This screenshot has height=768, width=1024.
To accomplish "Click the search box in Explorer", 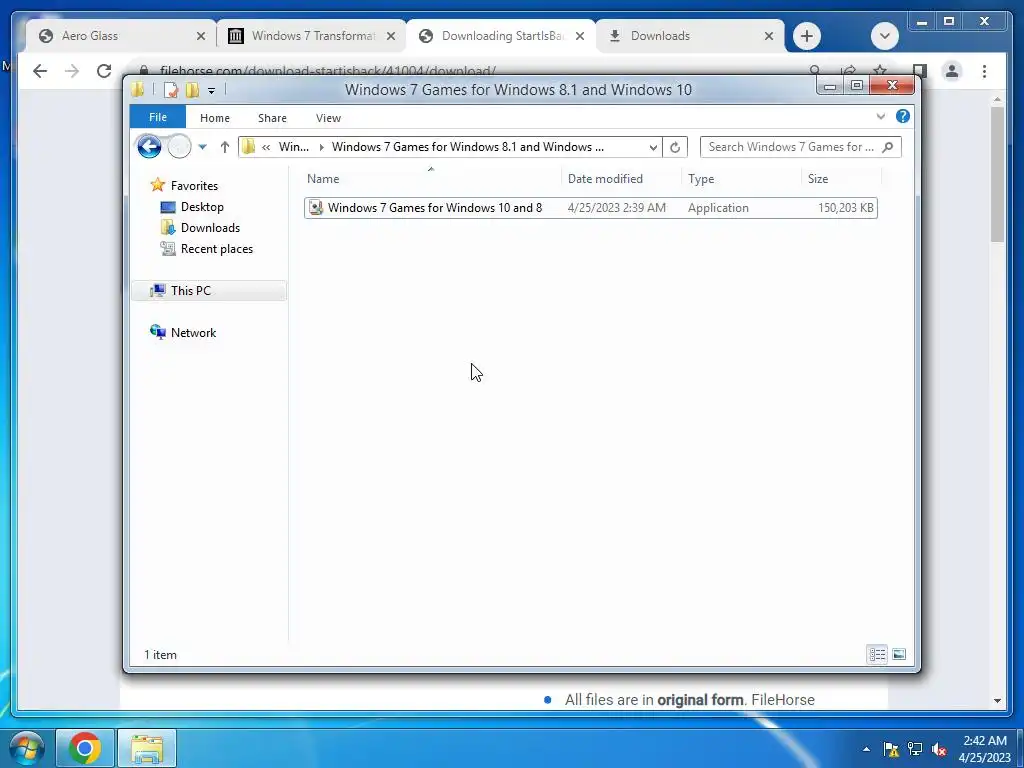I will [801, 147].
